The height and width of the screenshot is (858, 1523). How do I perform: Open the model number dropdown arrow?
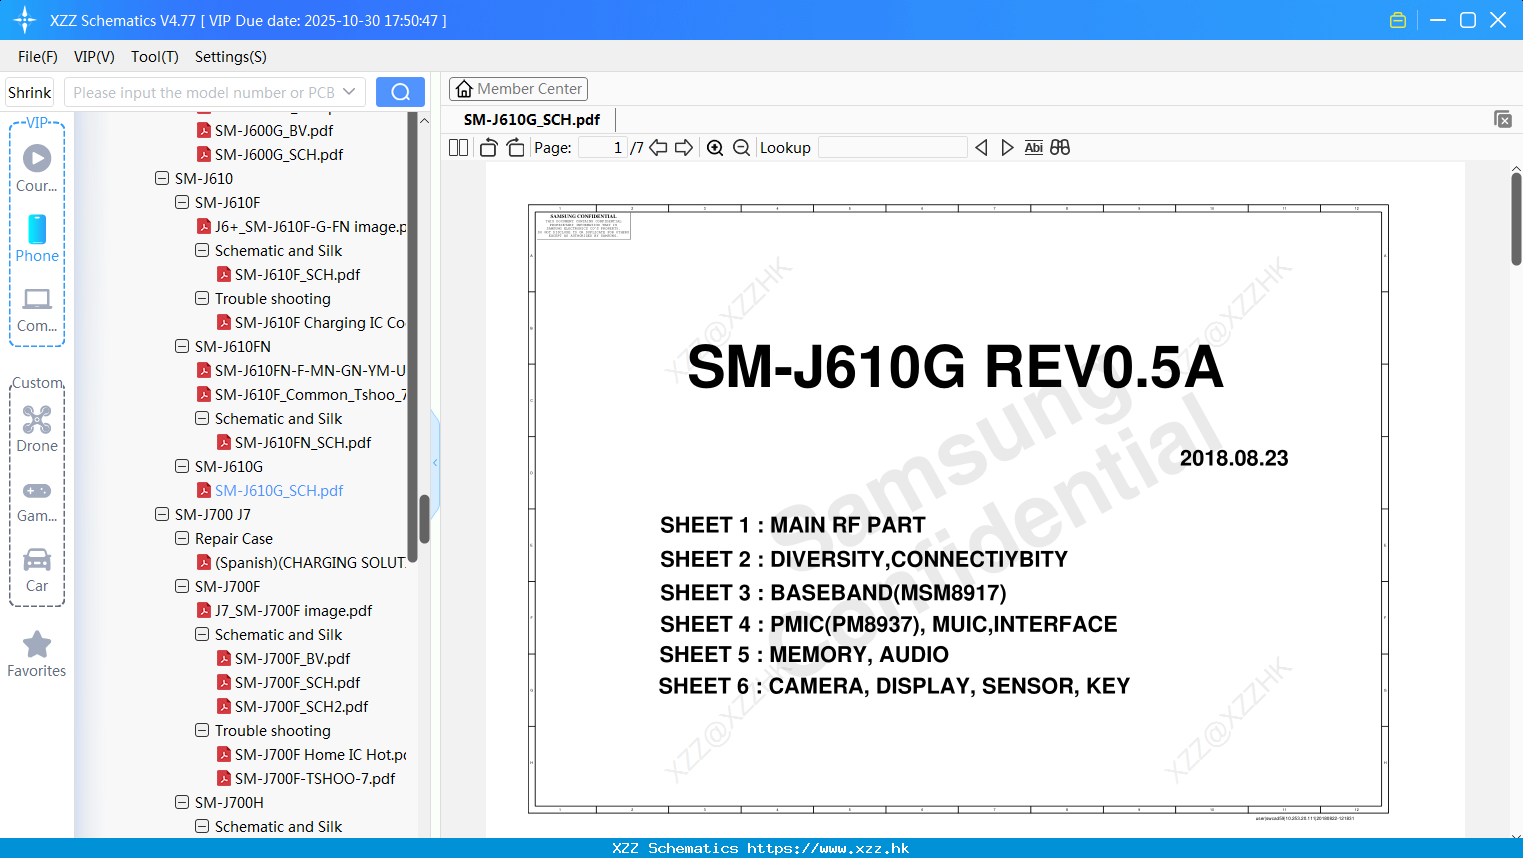click(349, 92)
